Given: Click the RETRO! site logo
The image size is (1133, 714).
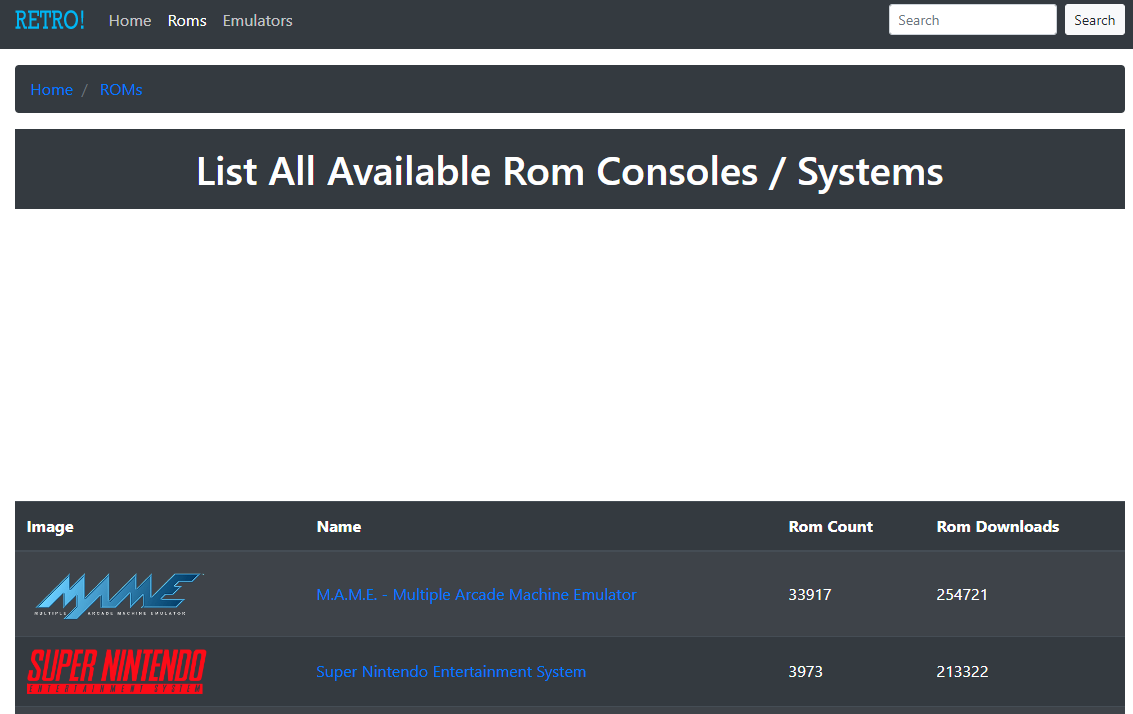Looking at the screenshot, I should click(x=50, y=20).
